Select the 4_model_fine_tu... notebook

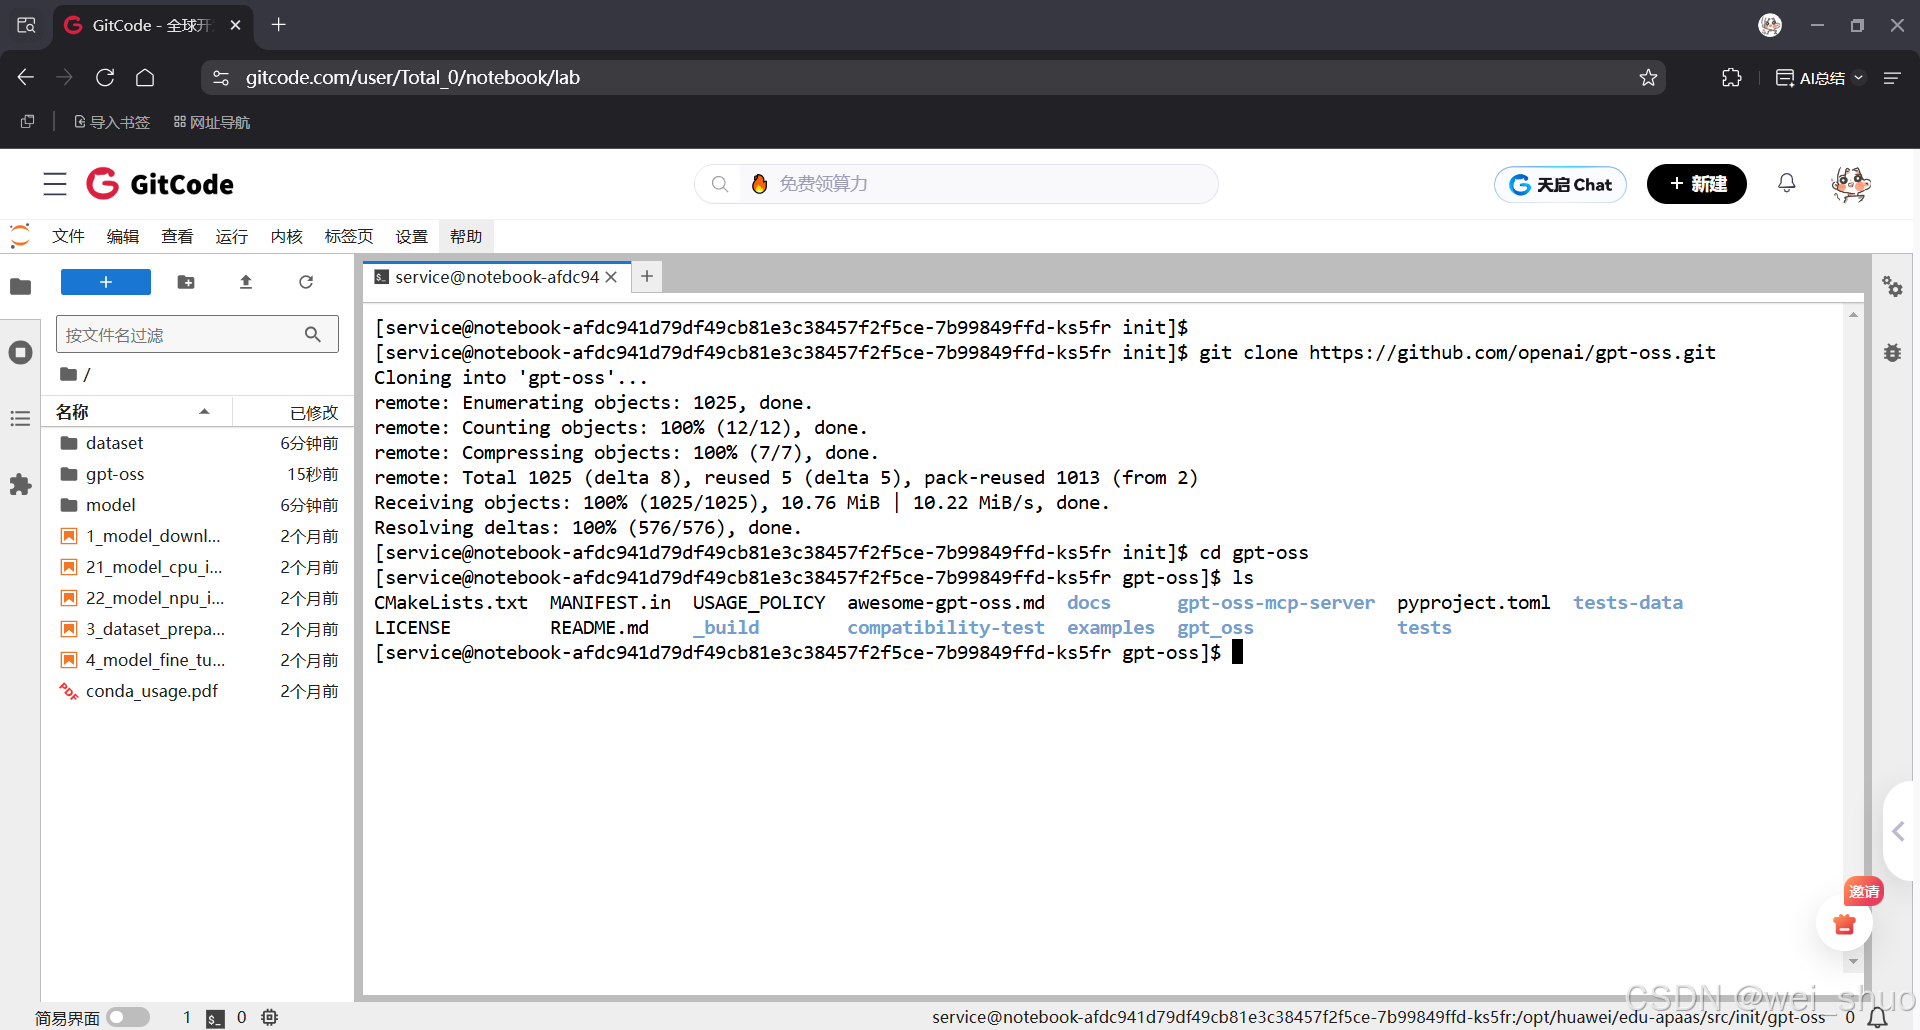tap(198, 660)
